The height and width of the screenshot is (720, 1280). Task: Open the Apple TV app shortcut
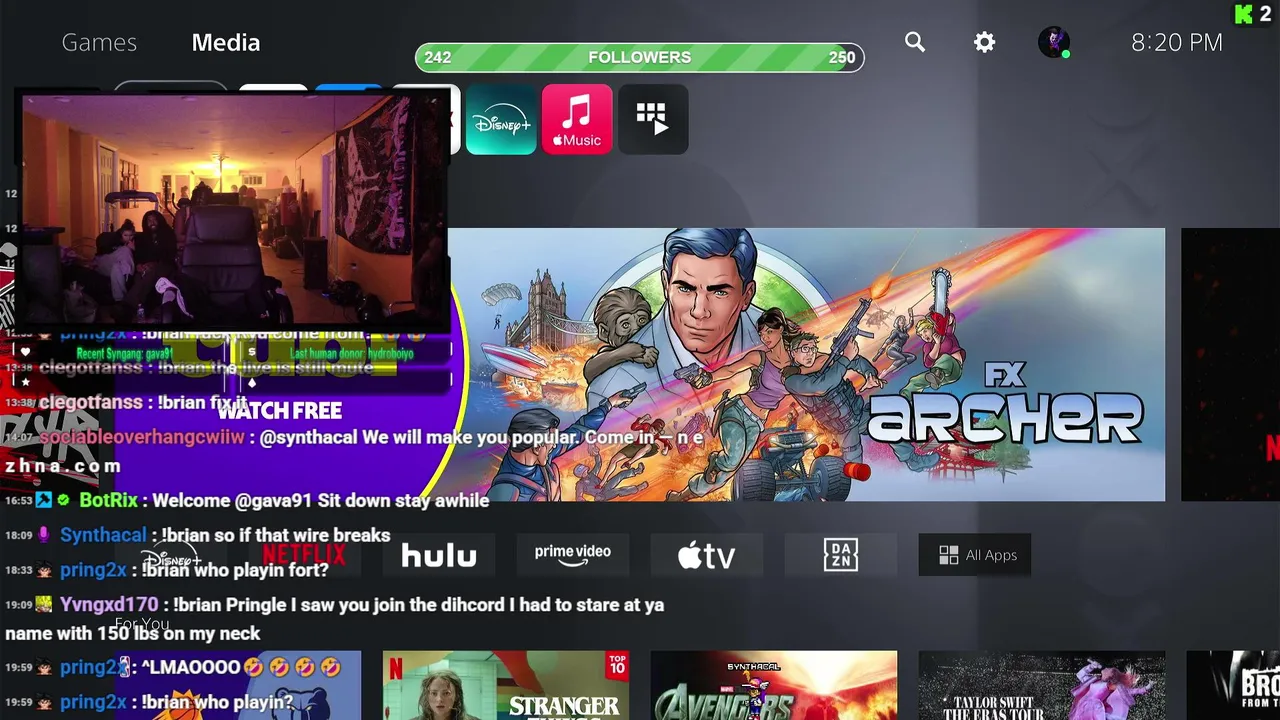pos(707,555)
